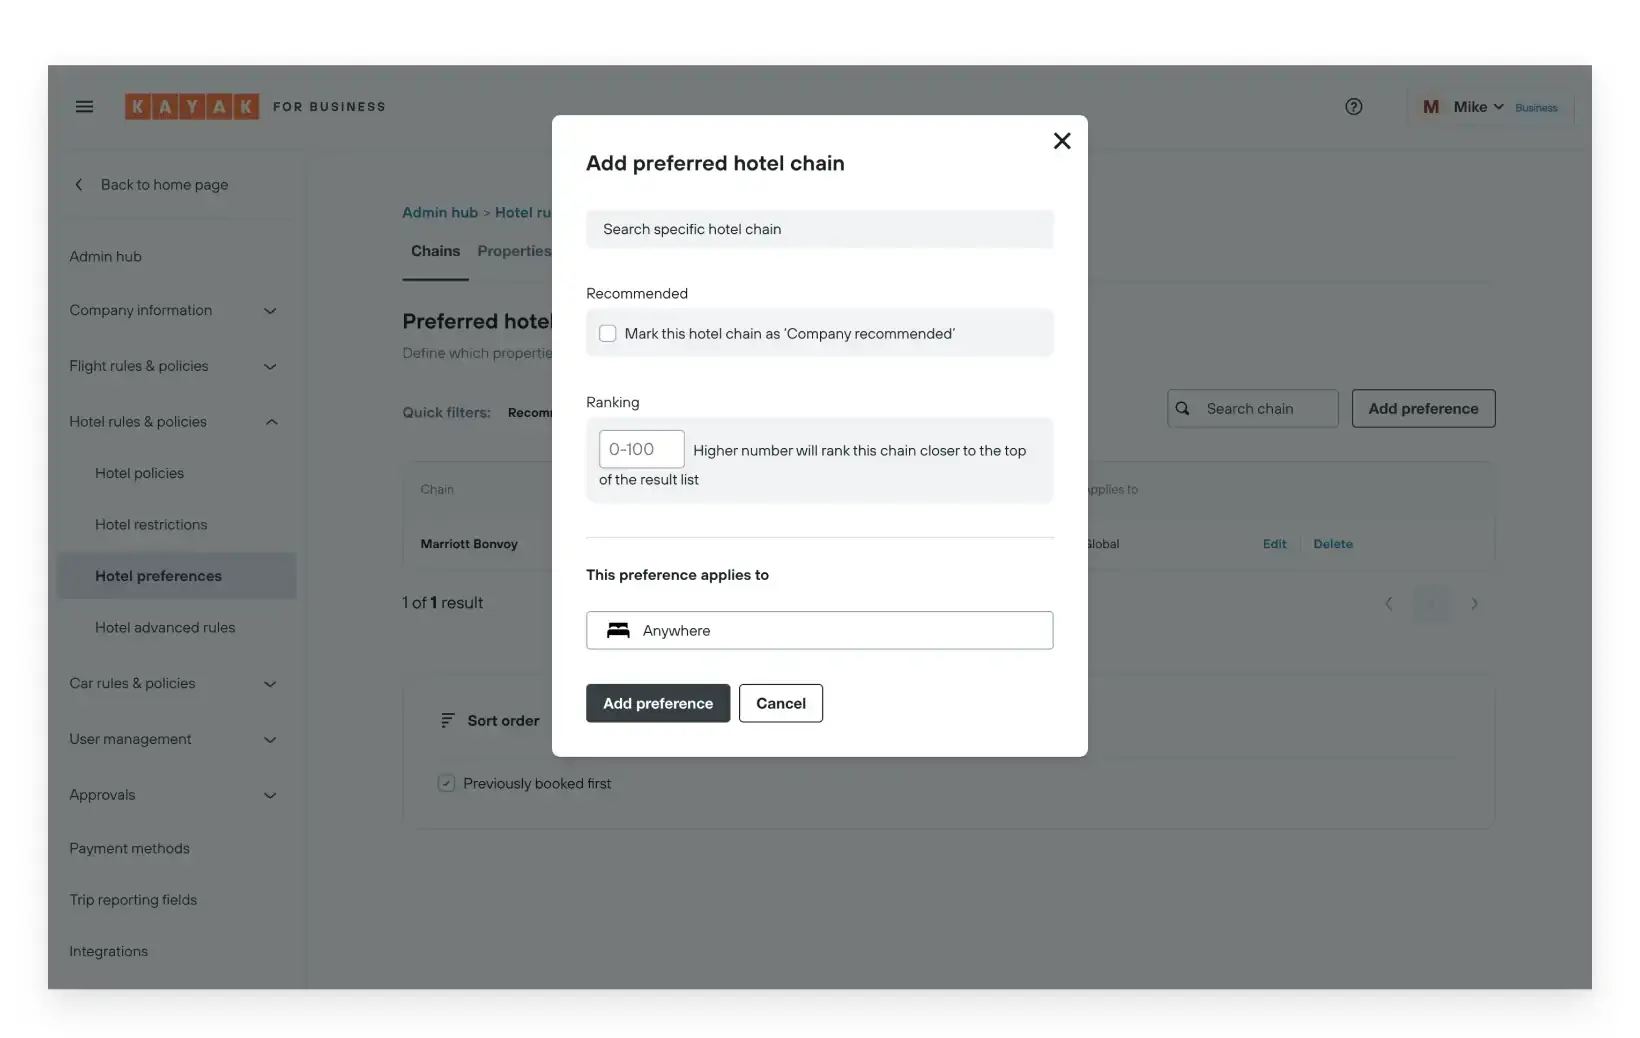
Task: Click the Sort order icon
Action: pyautogui.click(x=447, y=720)
